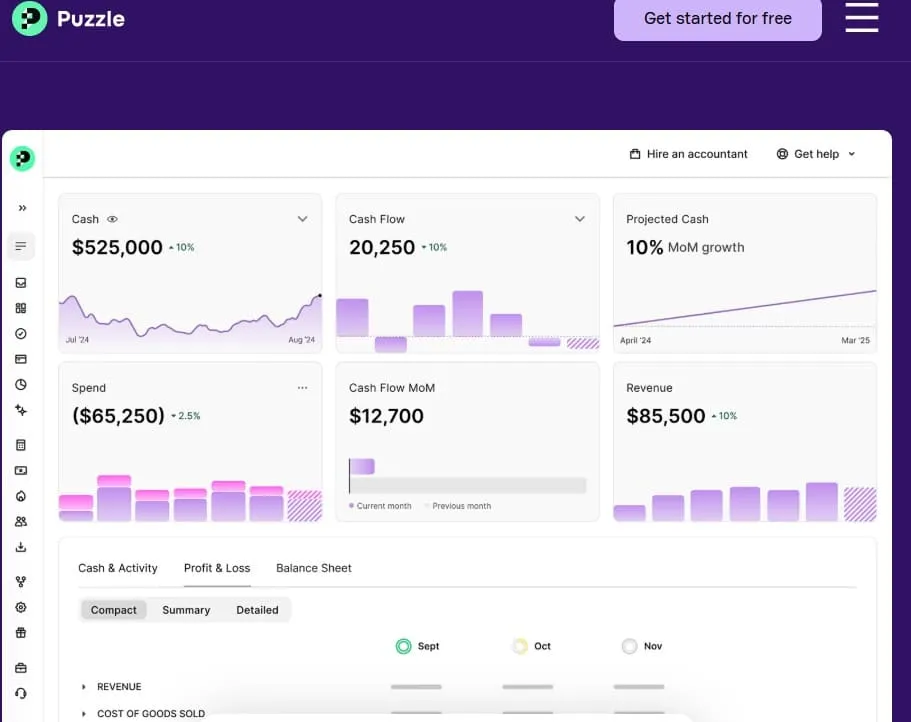Click the download icon in the sidebar
911x722 pixels.
(21, 546)
